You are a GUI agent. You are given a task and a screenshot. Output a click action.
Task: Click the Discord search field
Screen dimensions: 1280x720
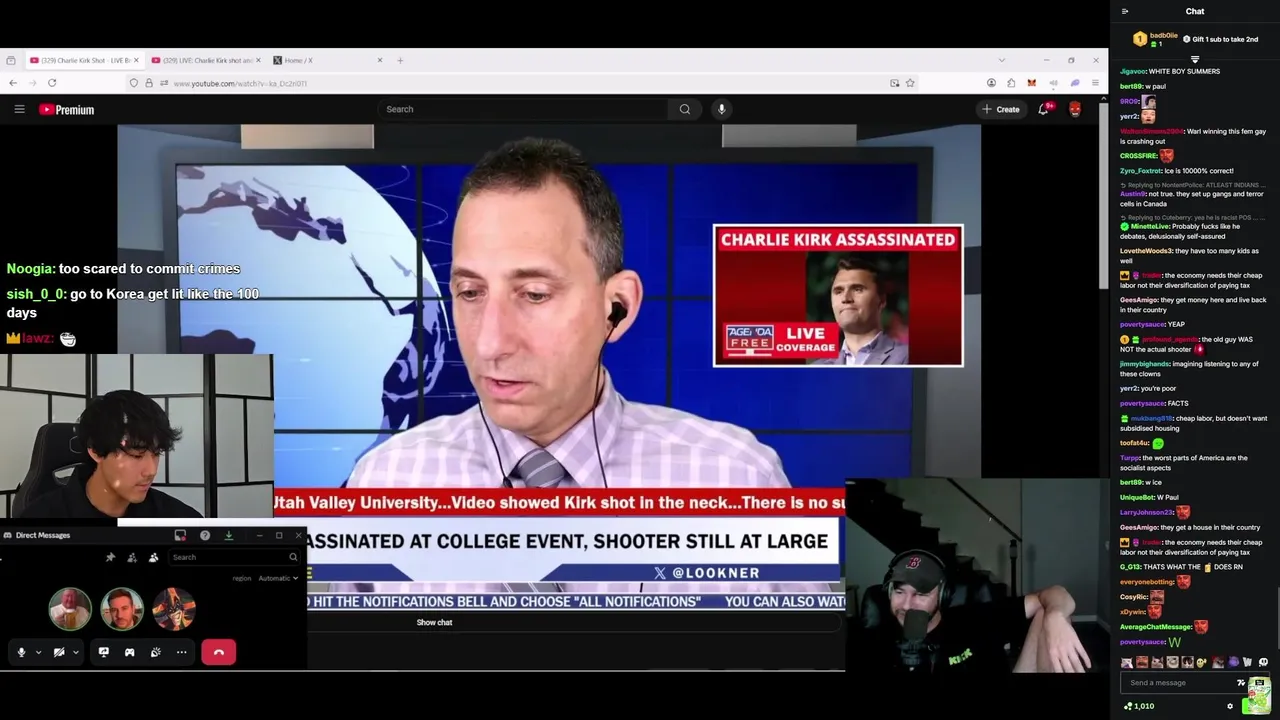click(235, 557)
